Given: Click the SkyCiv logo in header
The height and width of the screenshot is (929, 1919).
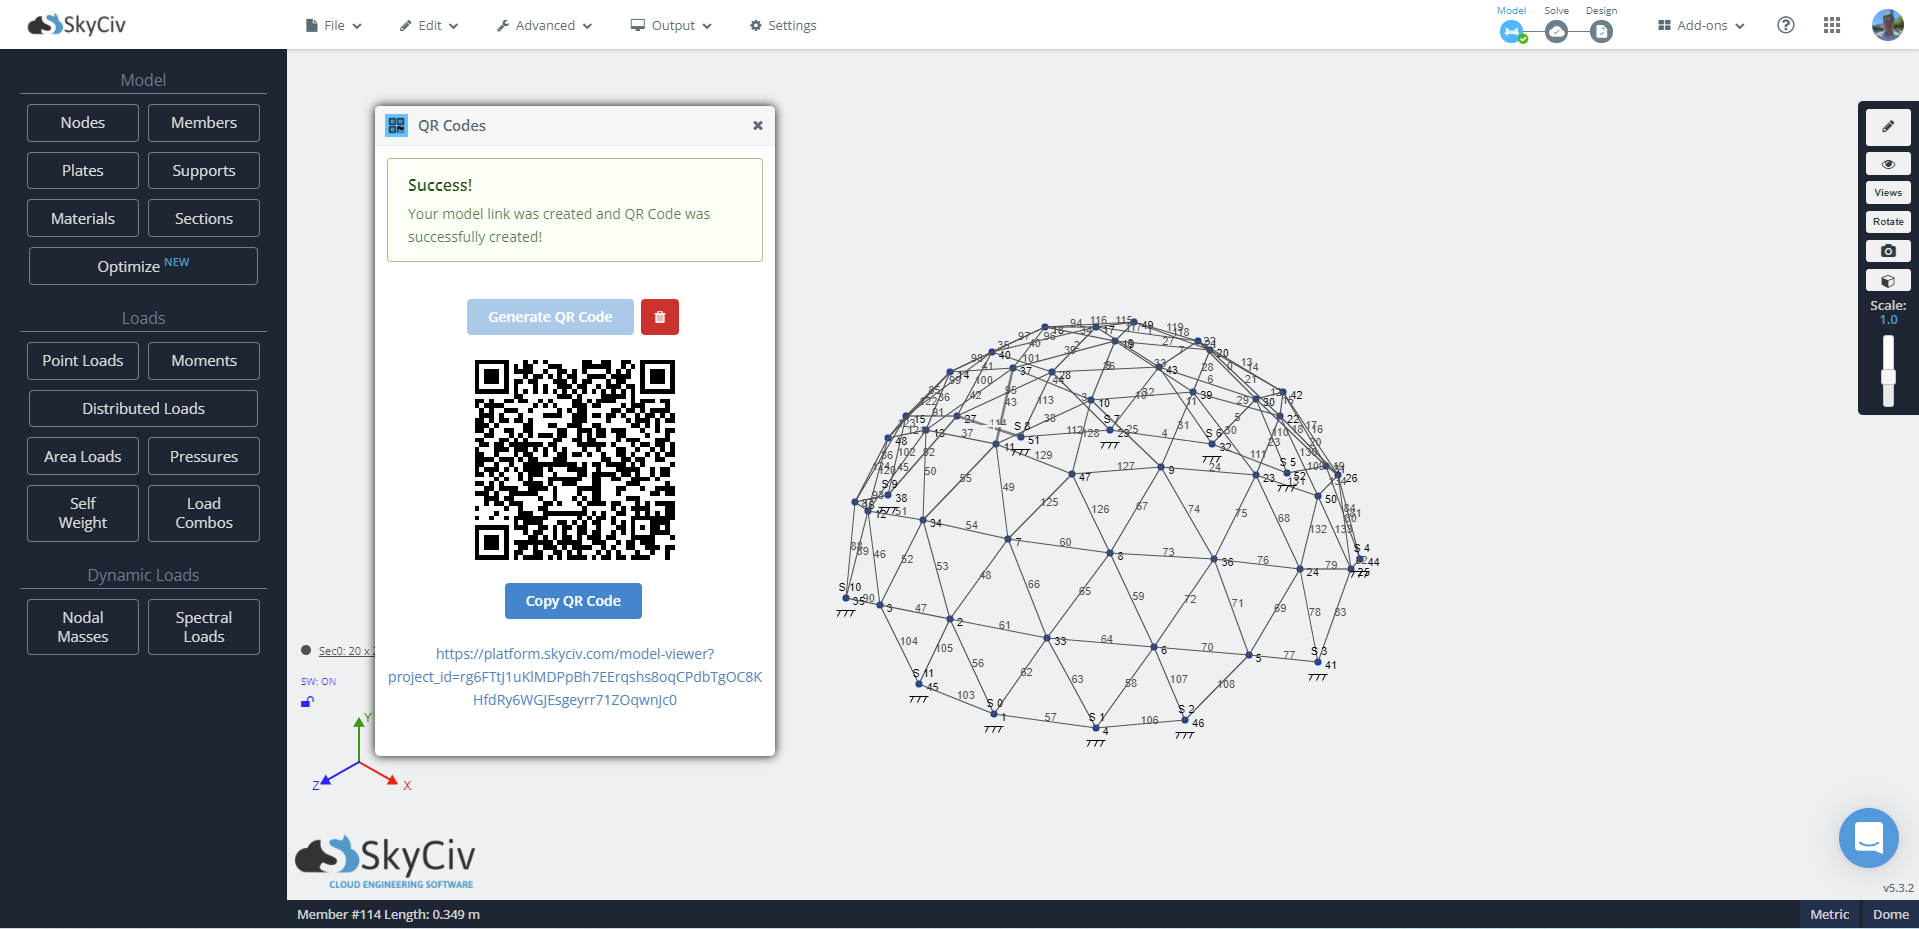Looking at the screenshot, I should coord(77,25).
